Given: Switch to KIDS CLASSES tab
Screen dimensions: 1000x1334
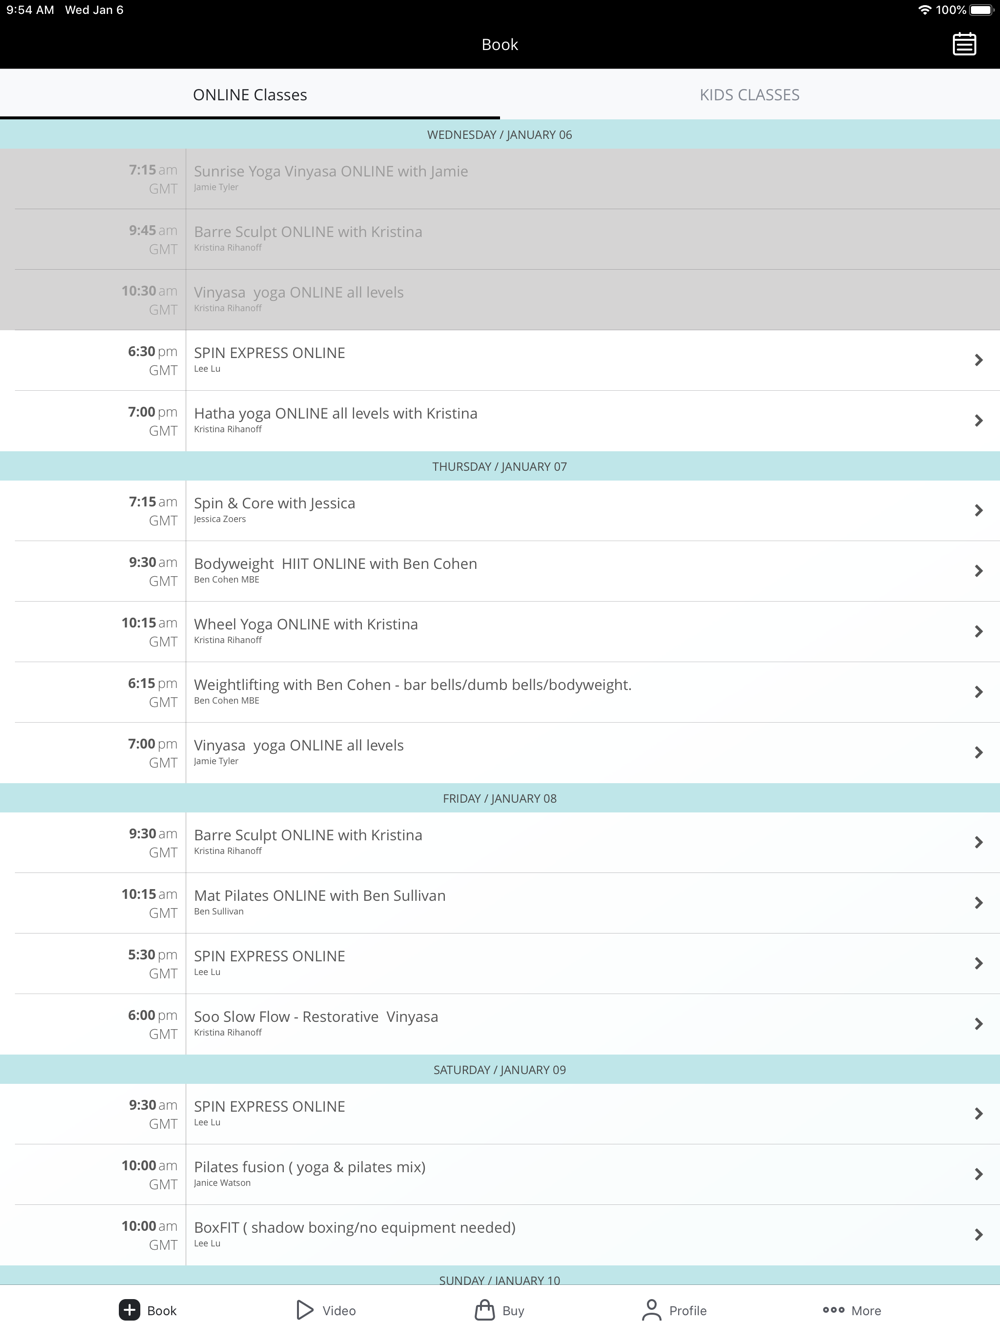Looking at the screenshot, I should tap(750, 95).
